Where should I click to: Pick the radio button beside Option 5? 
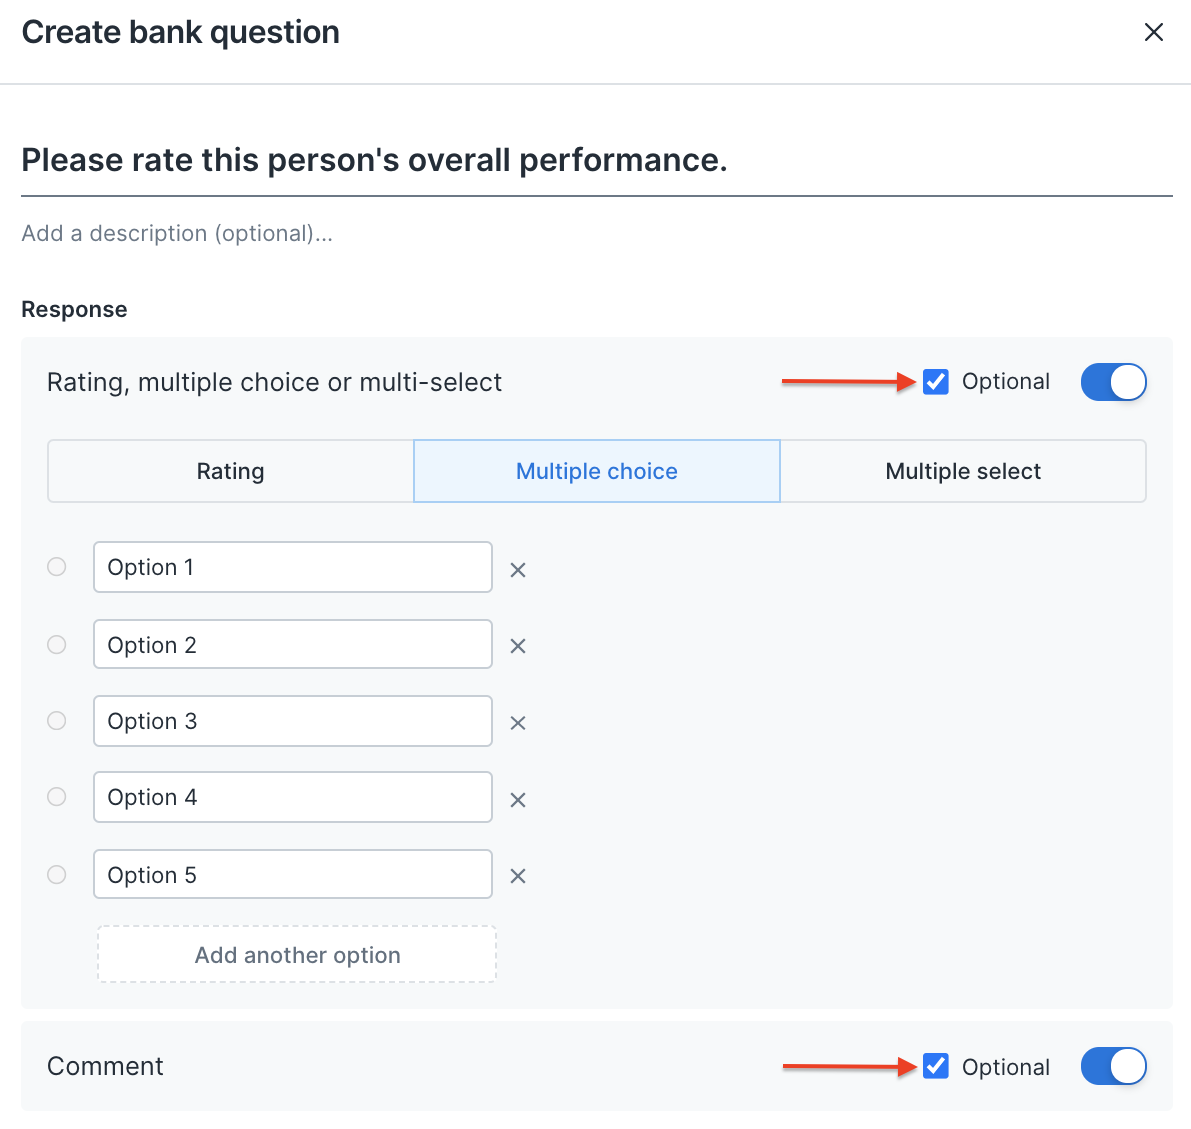tap(57, 875)
